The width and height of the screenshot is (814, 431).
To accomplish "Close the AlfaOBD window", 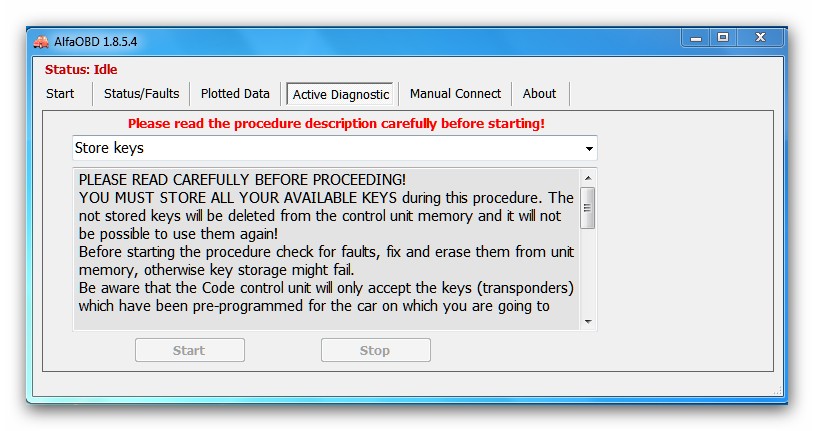I will coord(760,38).
